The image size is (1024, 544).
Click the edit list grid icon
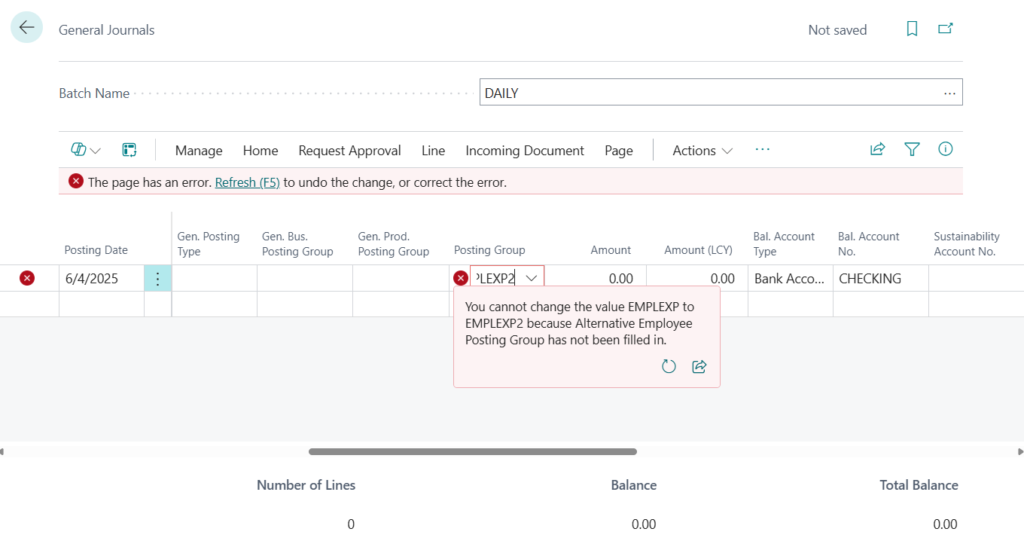[129, 150]
